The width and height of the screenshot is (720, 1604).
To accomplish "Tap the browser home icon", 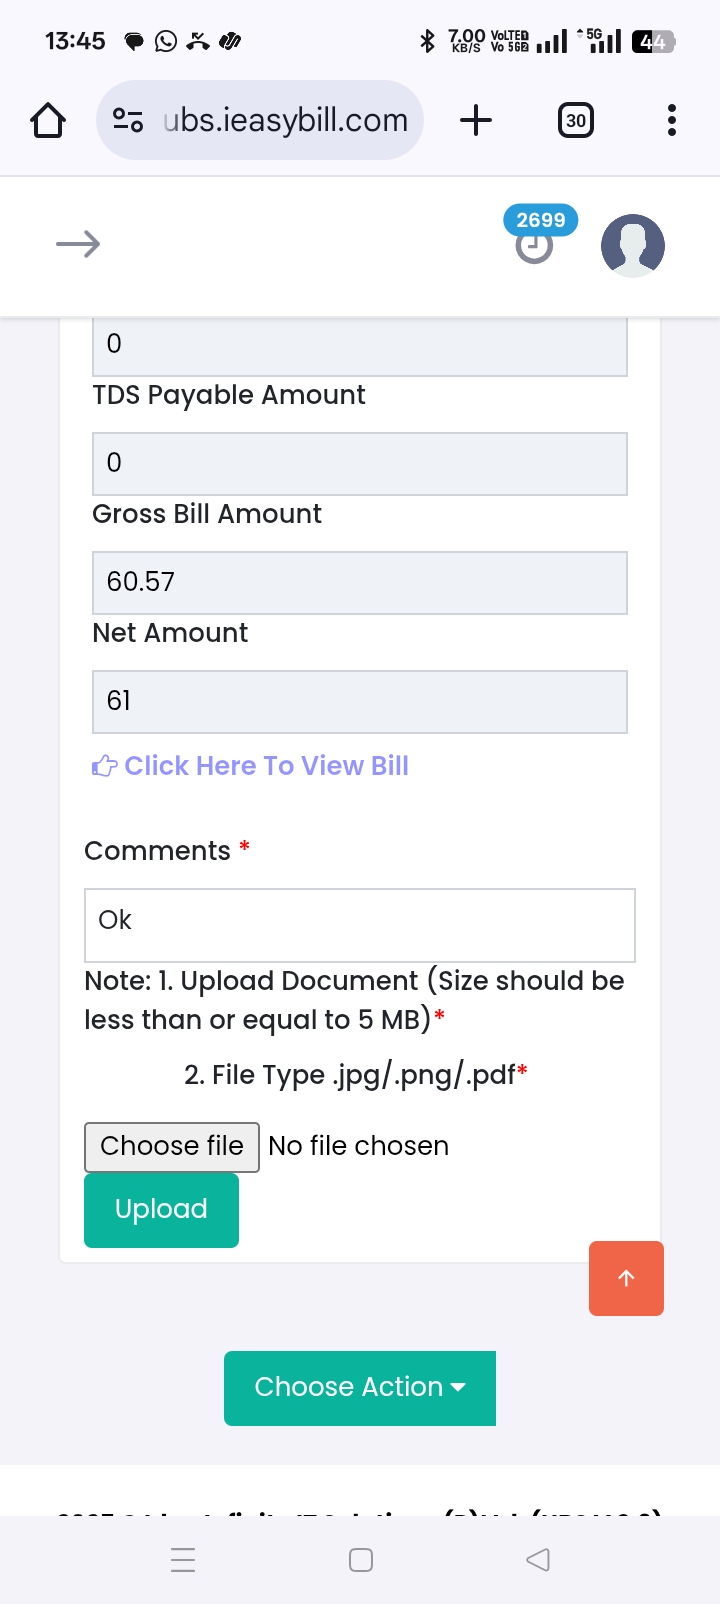I will 48,121.
